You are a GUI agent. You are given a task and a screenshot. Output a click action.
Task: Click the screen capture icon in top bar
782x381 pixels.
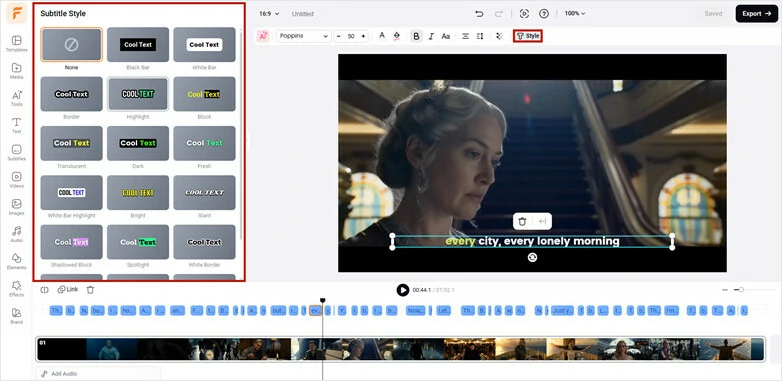[524, 14]
